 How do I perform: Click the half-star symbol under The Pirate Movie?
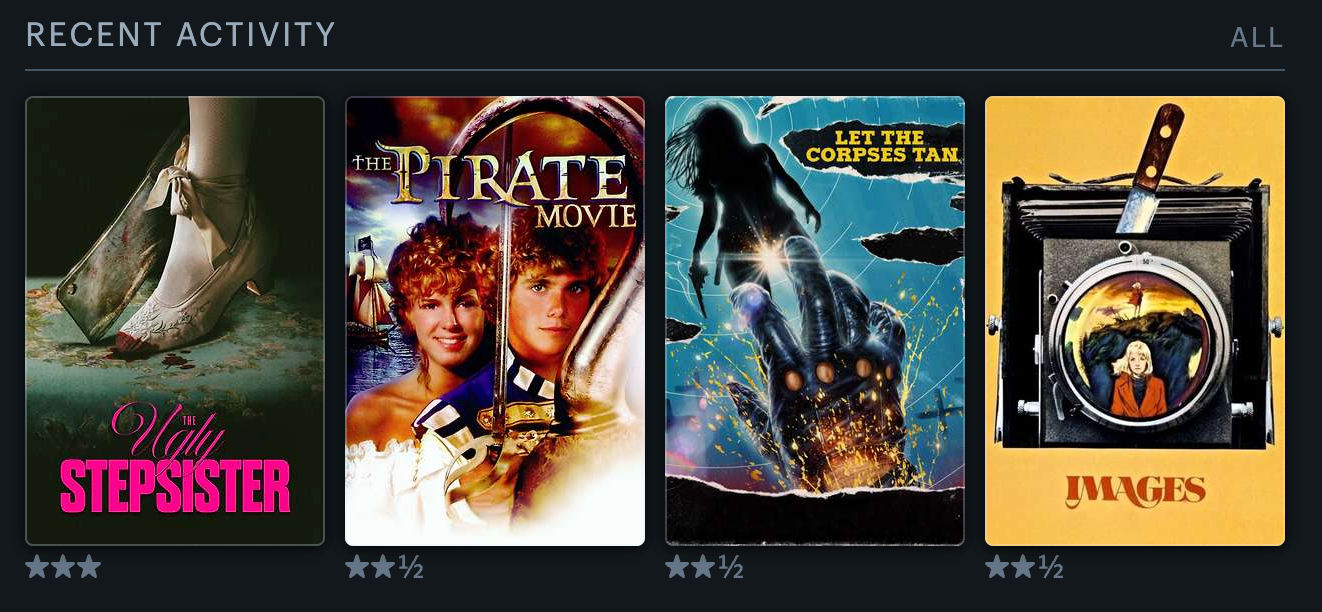[411, 568]
